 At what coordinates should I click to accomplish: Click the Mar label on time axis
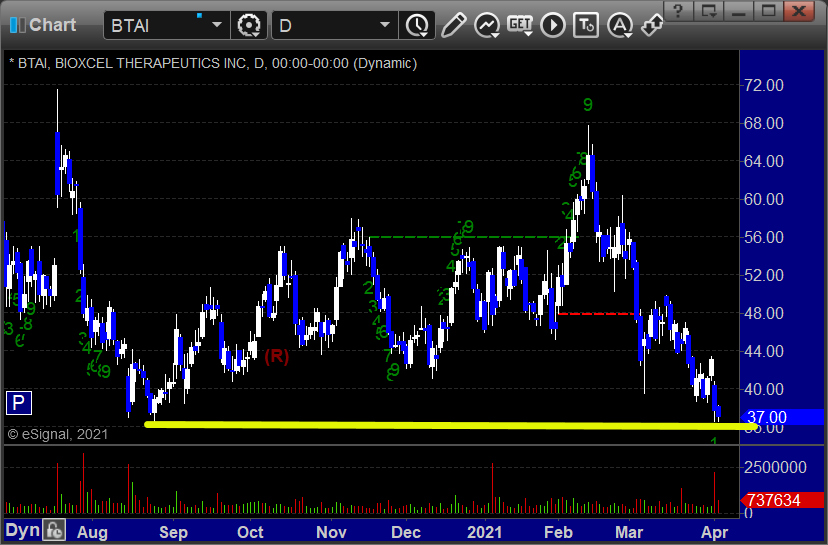click(628, 532)
